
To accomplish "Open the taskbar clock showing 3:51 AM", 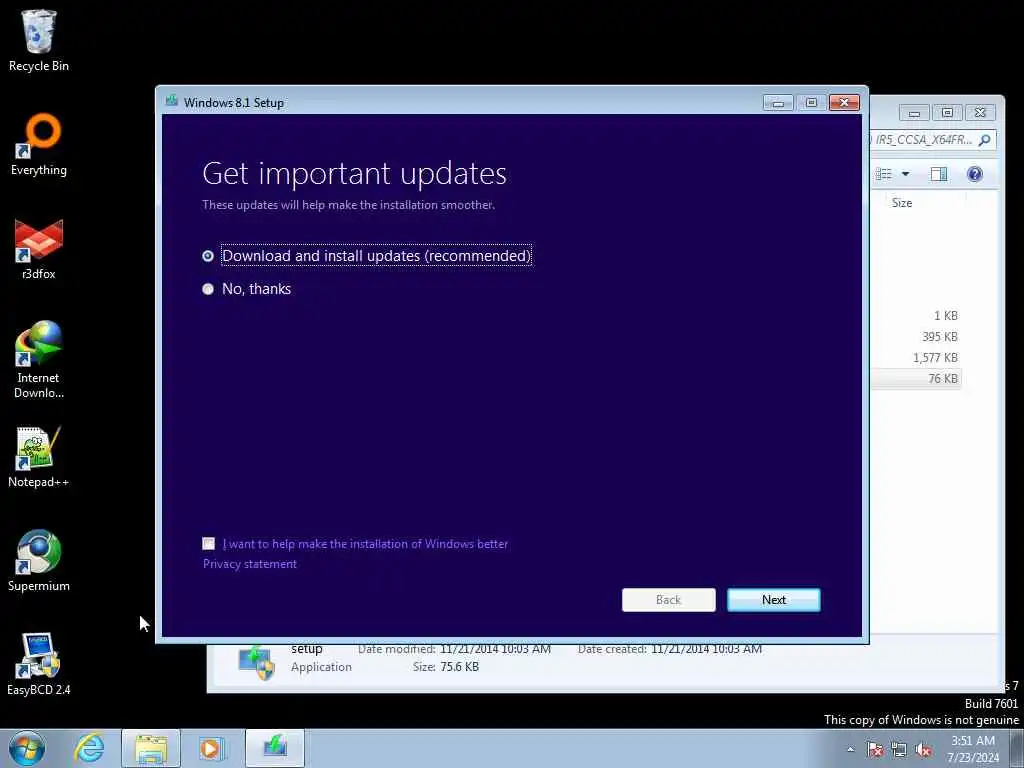I will tap(974, 749).
